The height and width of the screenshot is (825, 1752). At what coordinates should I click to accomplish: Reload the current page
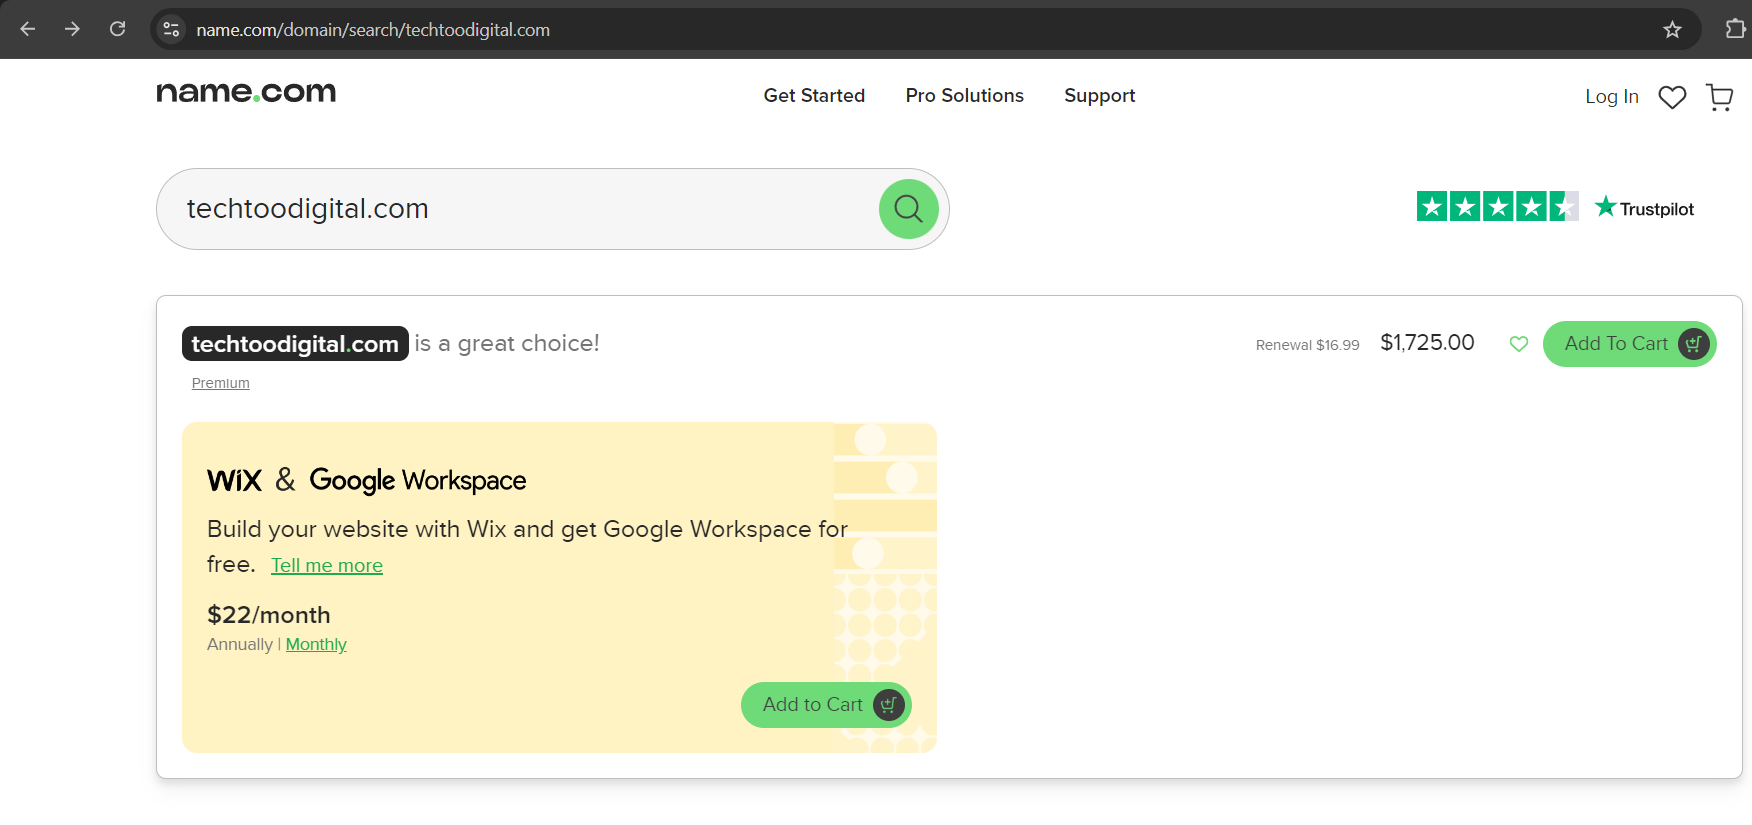pos(117,29)
